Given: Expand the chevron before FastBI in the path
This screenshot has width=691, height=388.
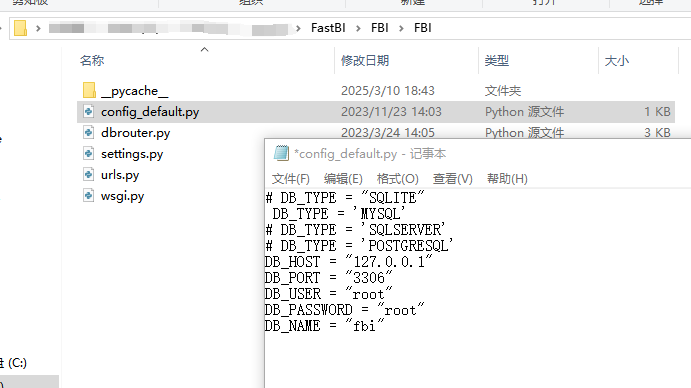Looking at the screenshot, I should click(298, 28).
